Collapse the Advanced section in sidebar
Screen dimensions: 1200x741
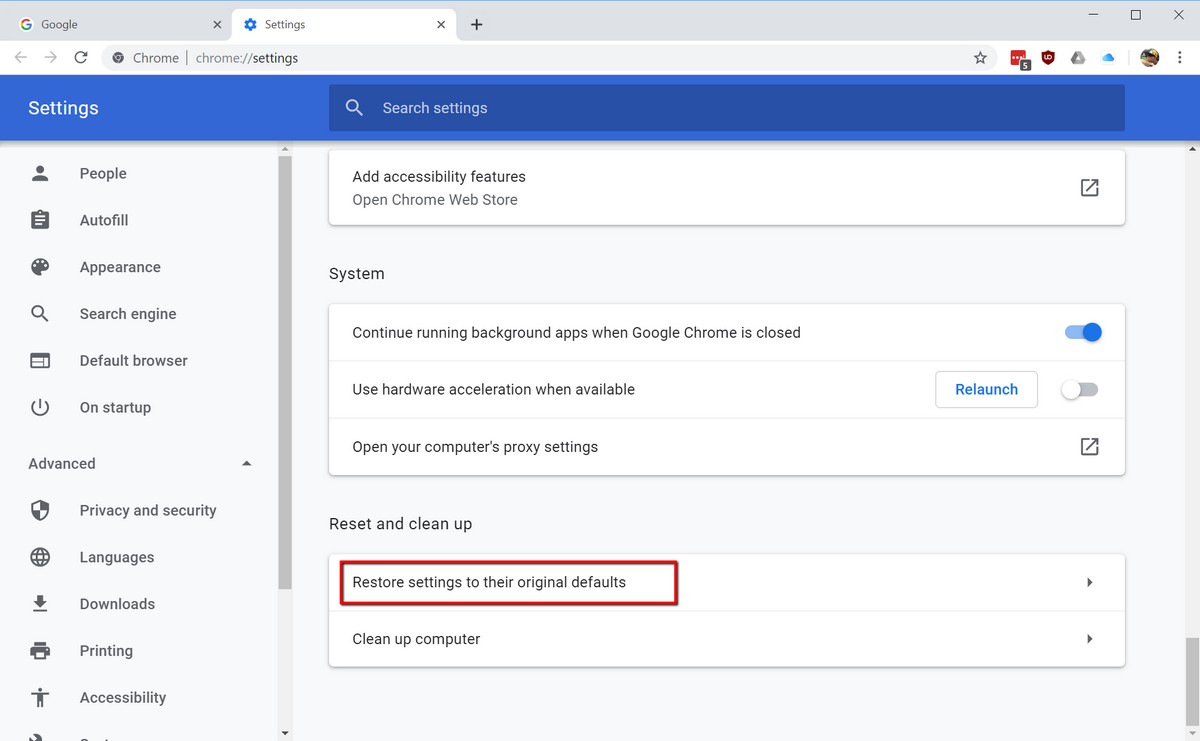pos(246,464)
